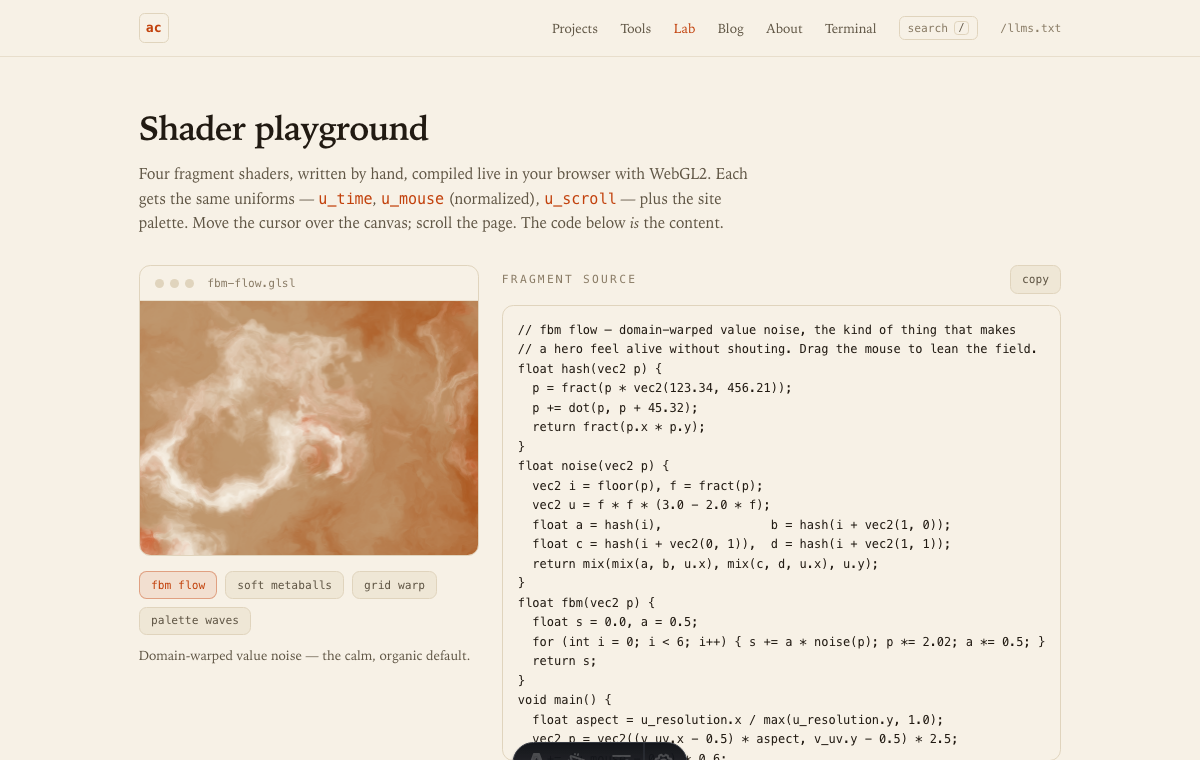
Task: Click the fbm-flow.glsl filename
Action: coord(251,283)
